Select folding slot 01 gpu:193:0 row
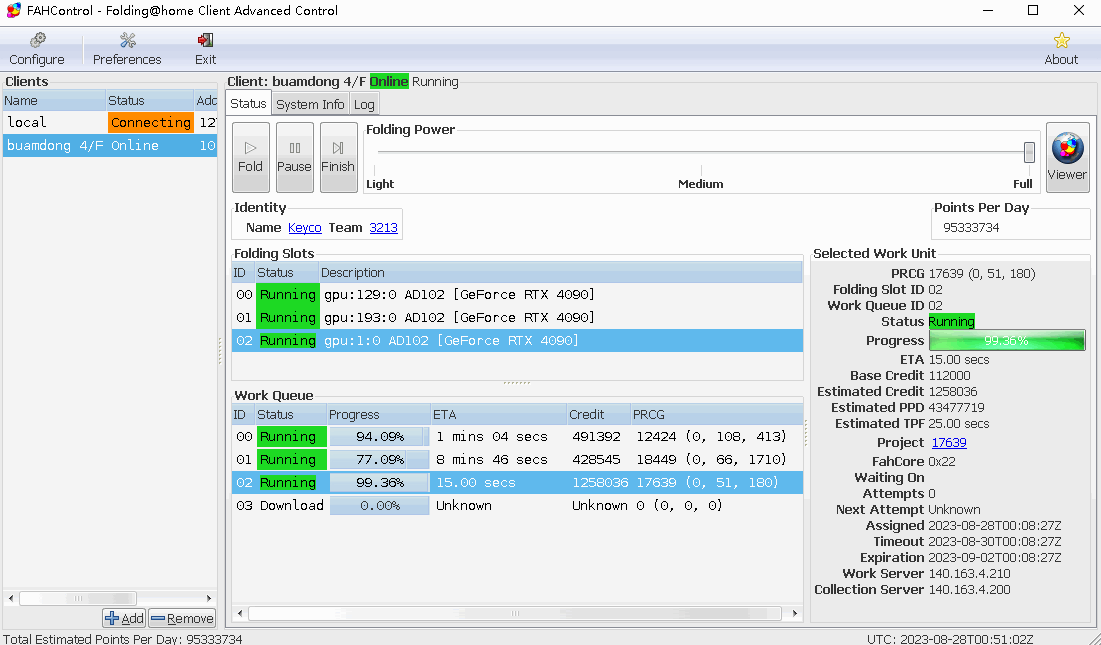1101x645 pixels. click(x=517, y=317)
